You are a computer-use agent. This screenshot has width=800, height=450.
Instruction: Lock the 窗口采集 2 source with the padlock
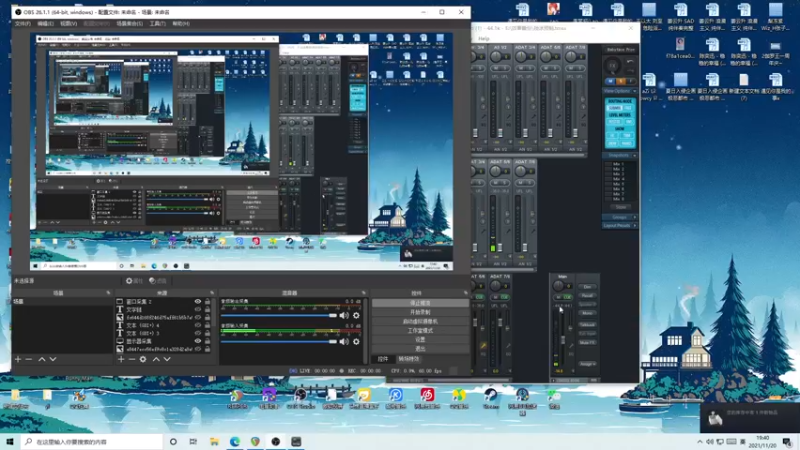coord(208,301)
